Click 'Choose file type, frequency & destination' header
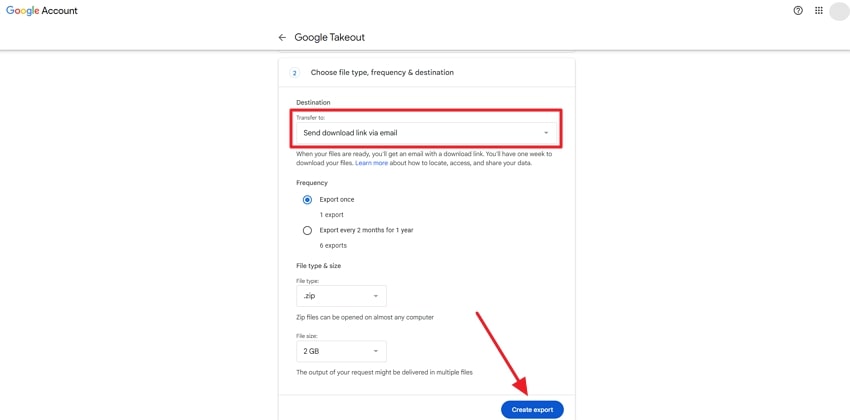The image size is (850, 420). pyautogui.click(x=382, y=73)
